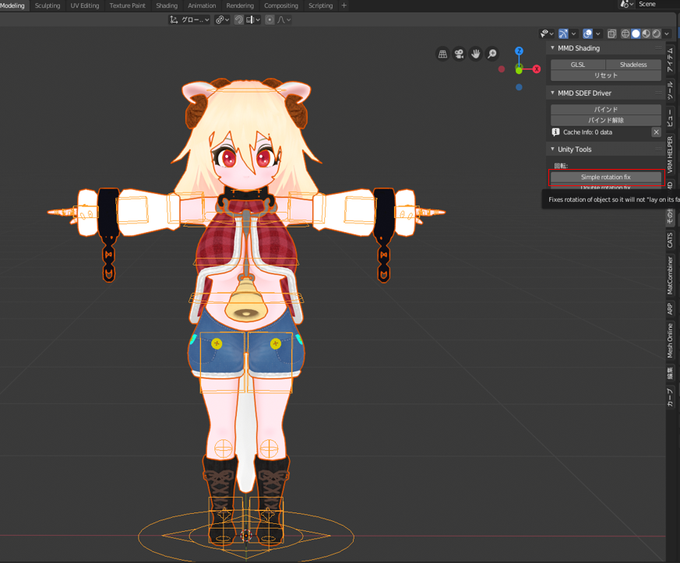Select material preview shading mode

tap(646, 34)
